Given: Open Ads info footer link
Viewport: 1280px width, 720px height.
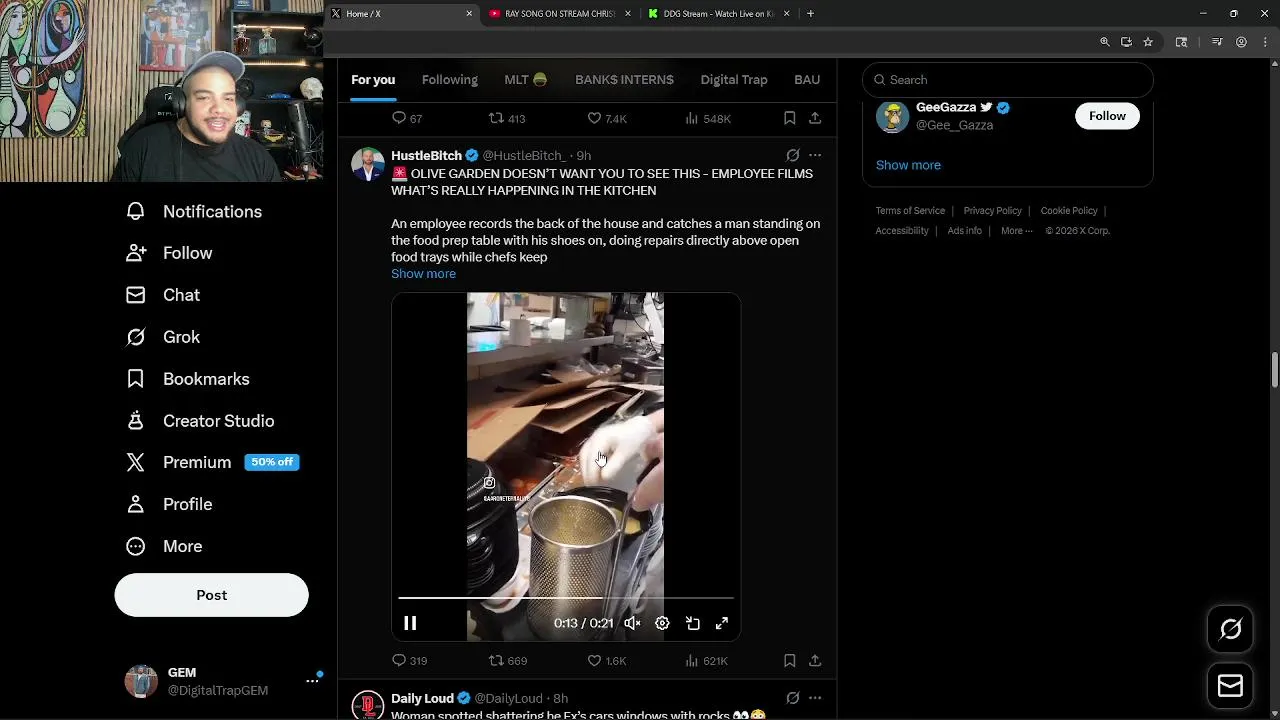Looking at the screenshot, I should point(964,231).
